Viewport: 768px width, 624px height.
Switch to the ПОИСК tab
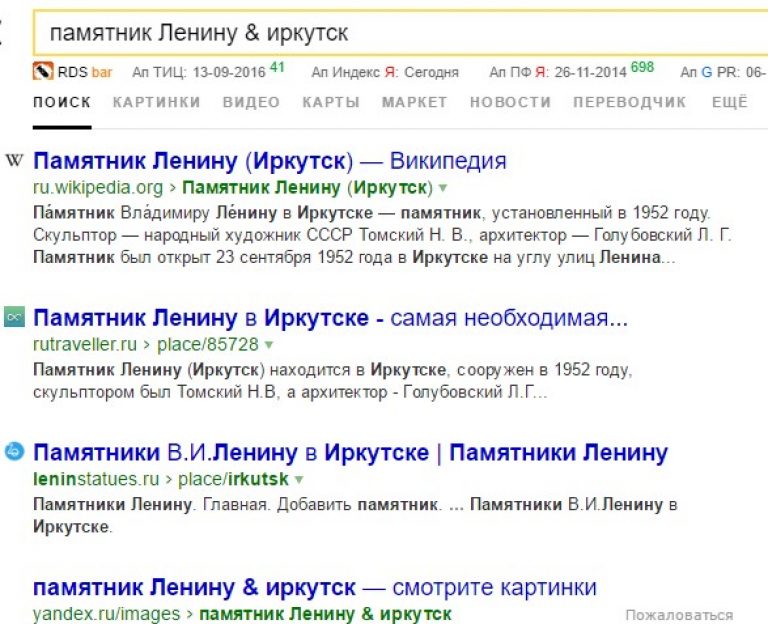click(x=62, y=102)
